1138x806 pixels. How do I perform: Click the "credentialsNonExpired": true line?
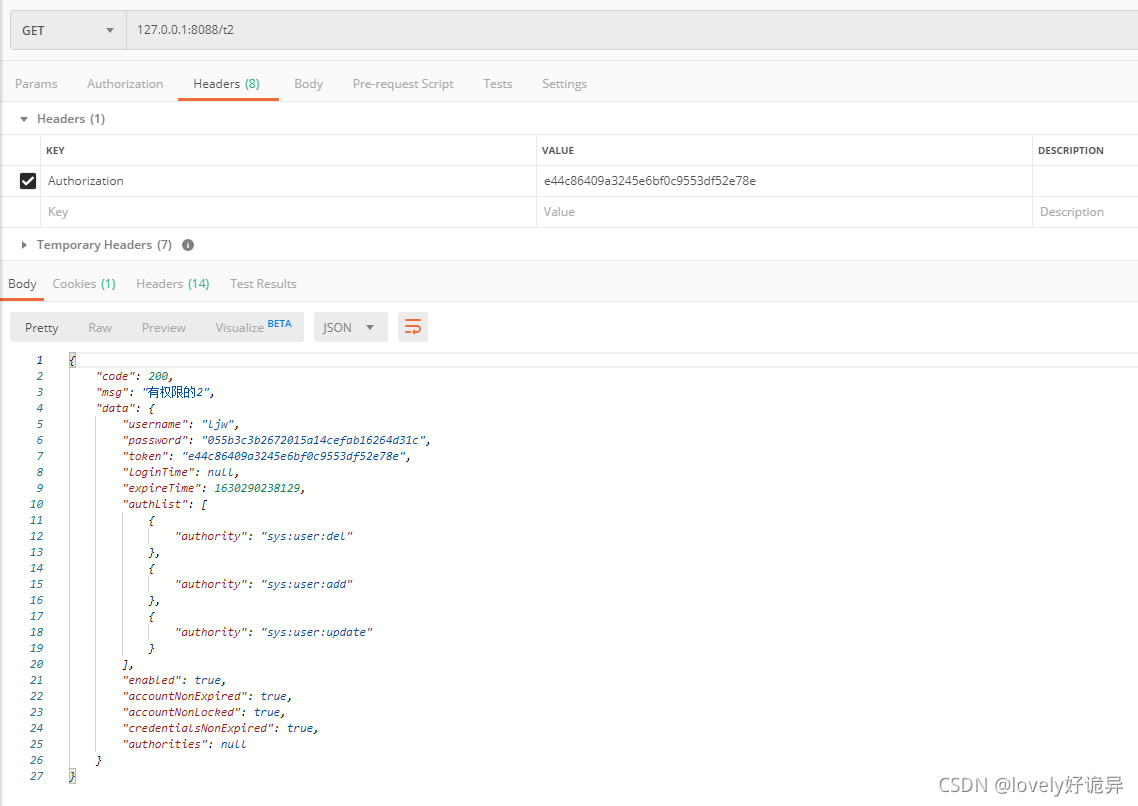click(x=221, y=728)
